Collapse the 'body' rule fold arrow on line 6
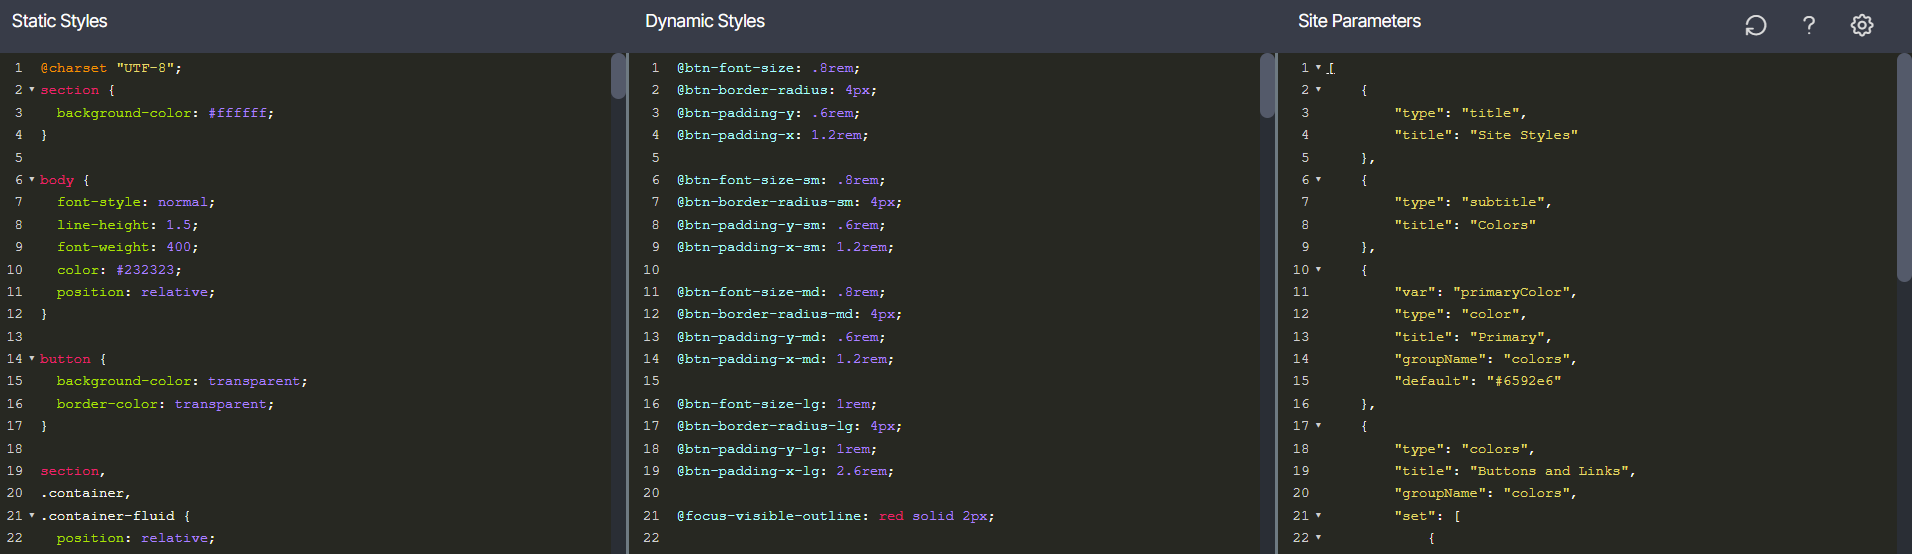The image size is (1912, 554). coord(32,180)
